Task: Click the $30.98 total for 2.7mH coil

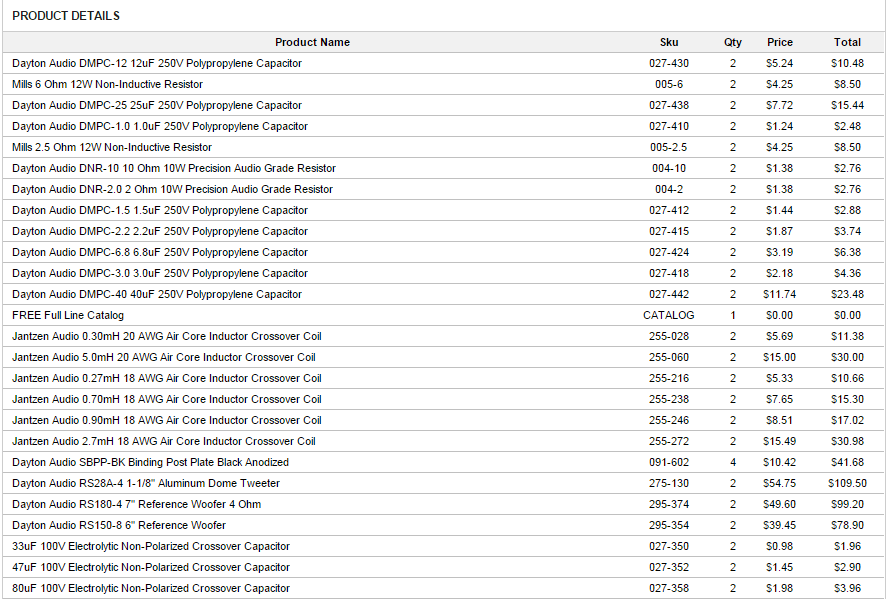Action: tap(847, 441)
